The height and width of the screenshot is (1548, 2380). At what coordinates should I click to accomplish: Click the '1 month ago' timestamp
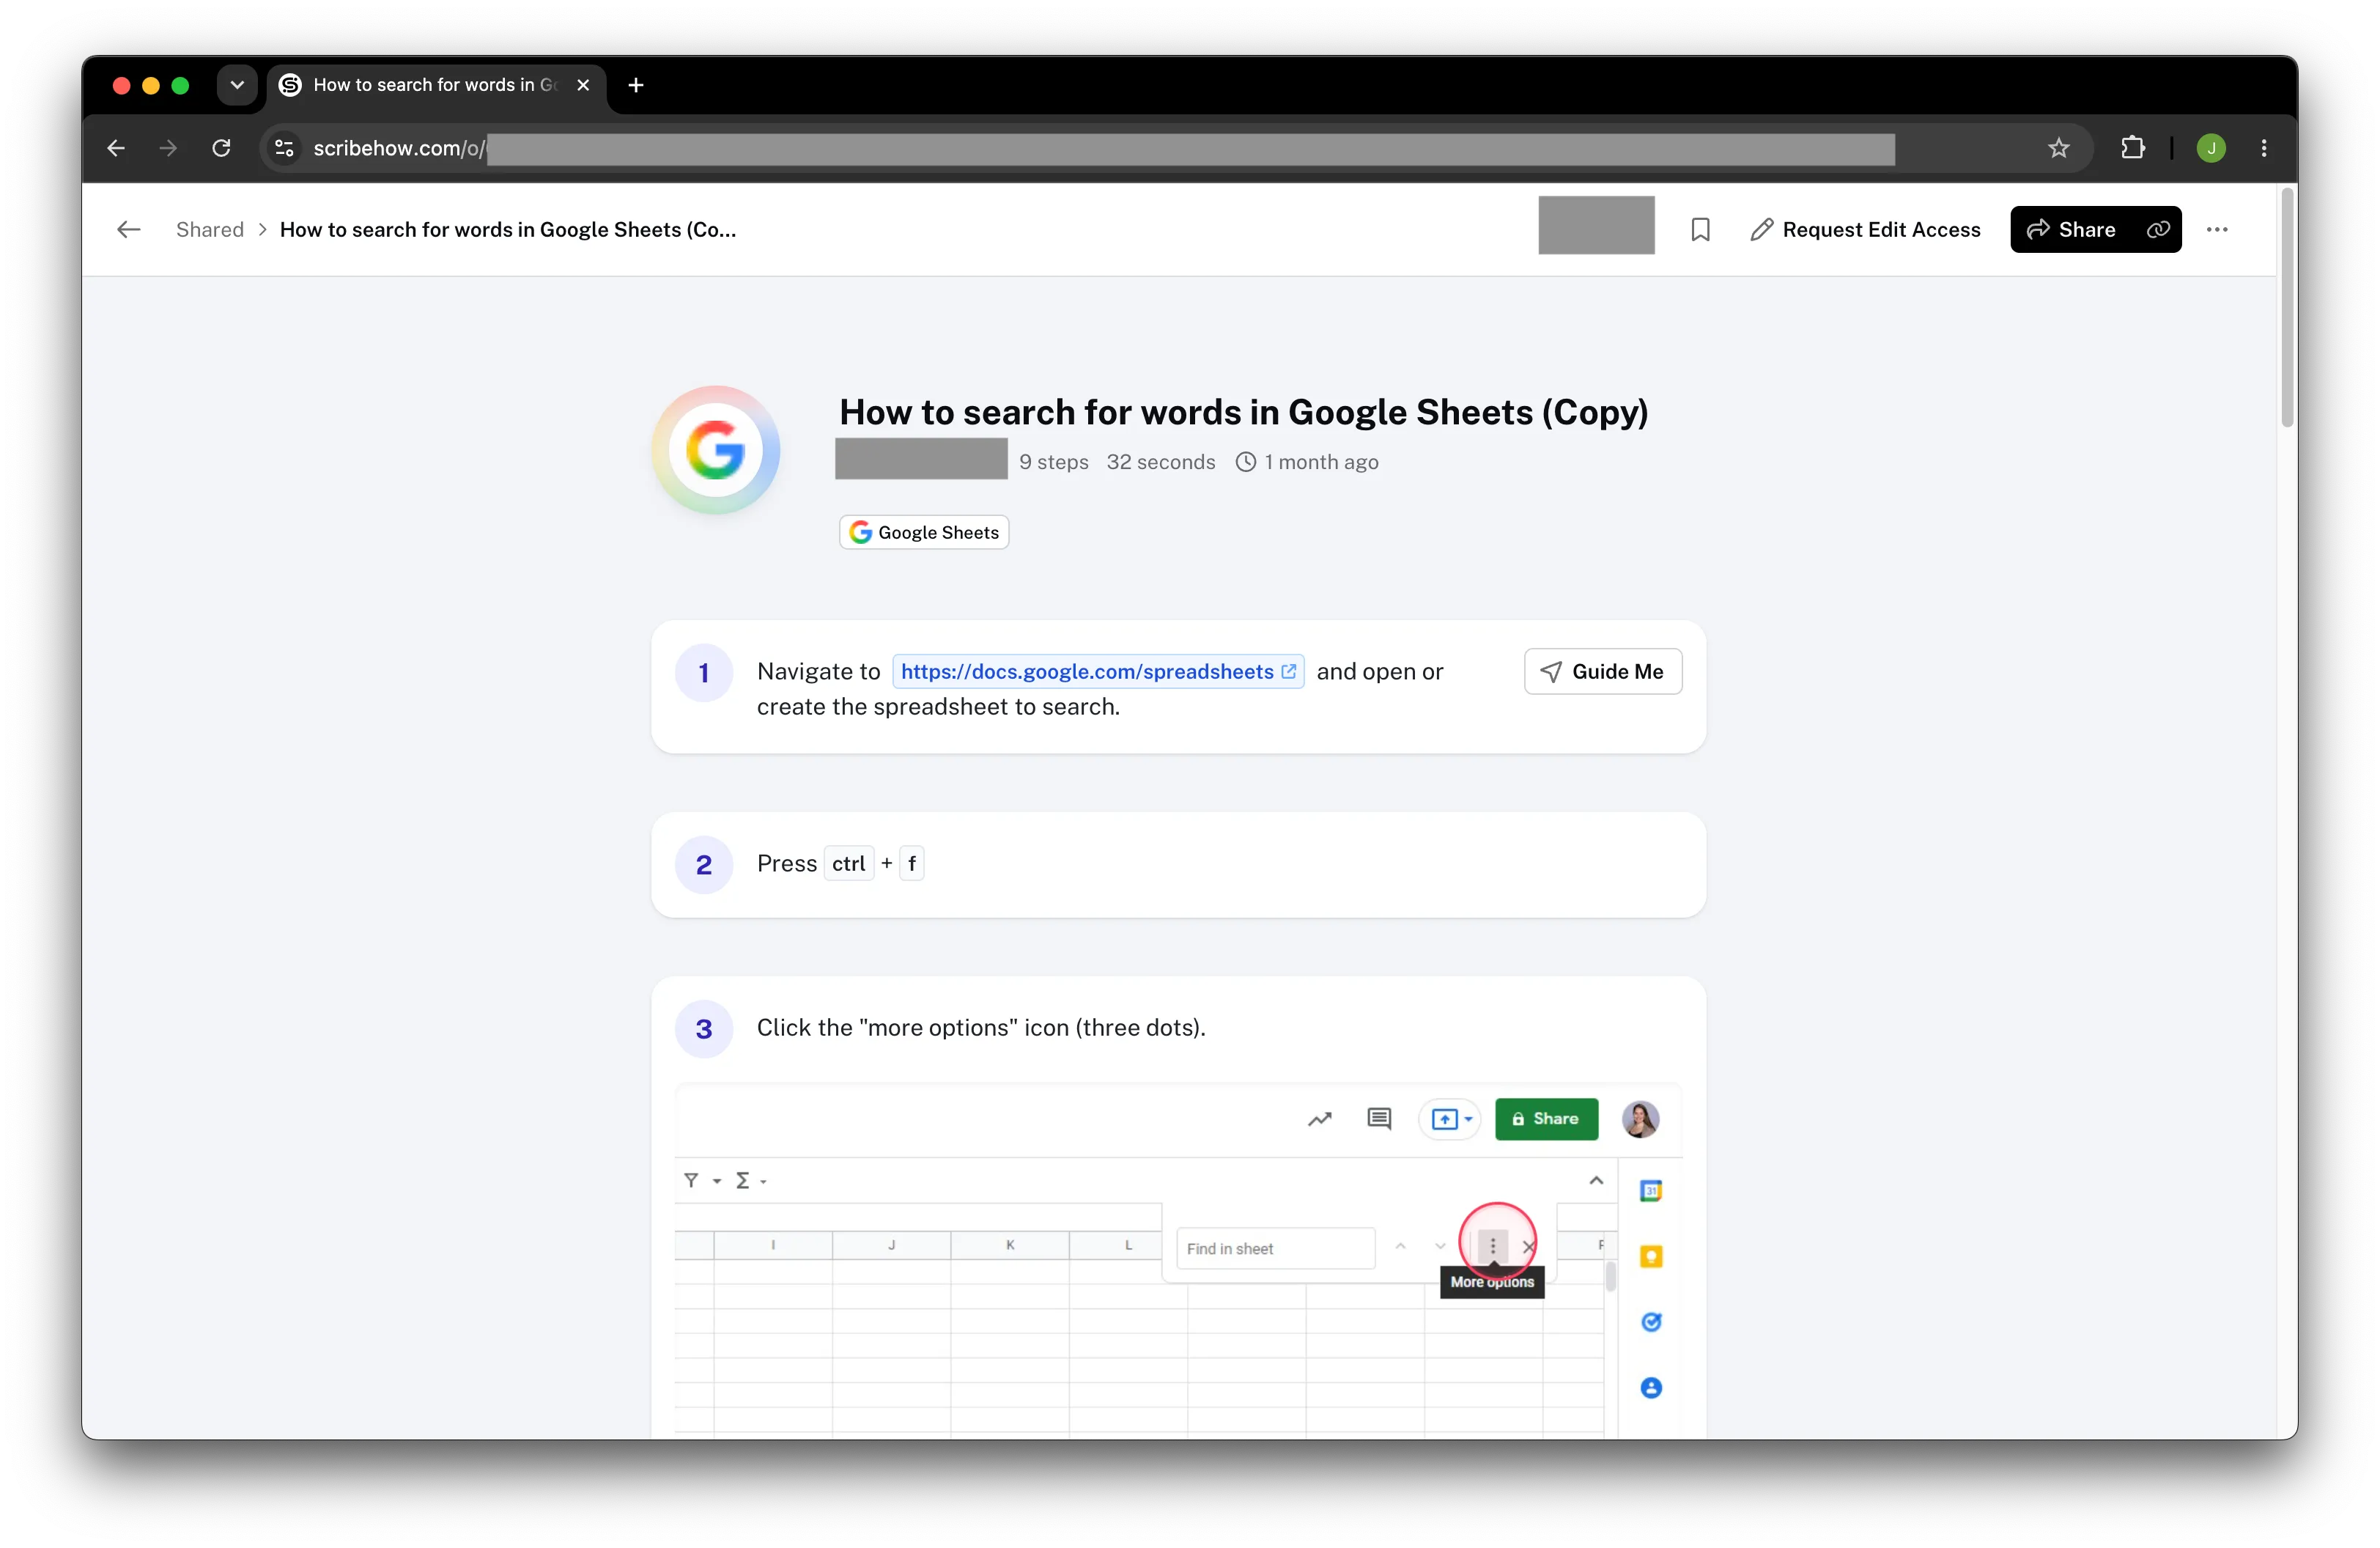[x=1307, y=462]
